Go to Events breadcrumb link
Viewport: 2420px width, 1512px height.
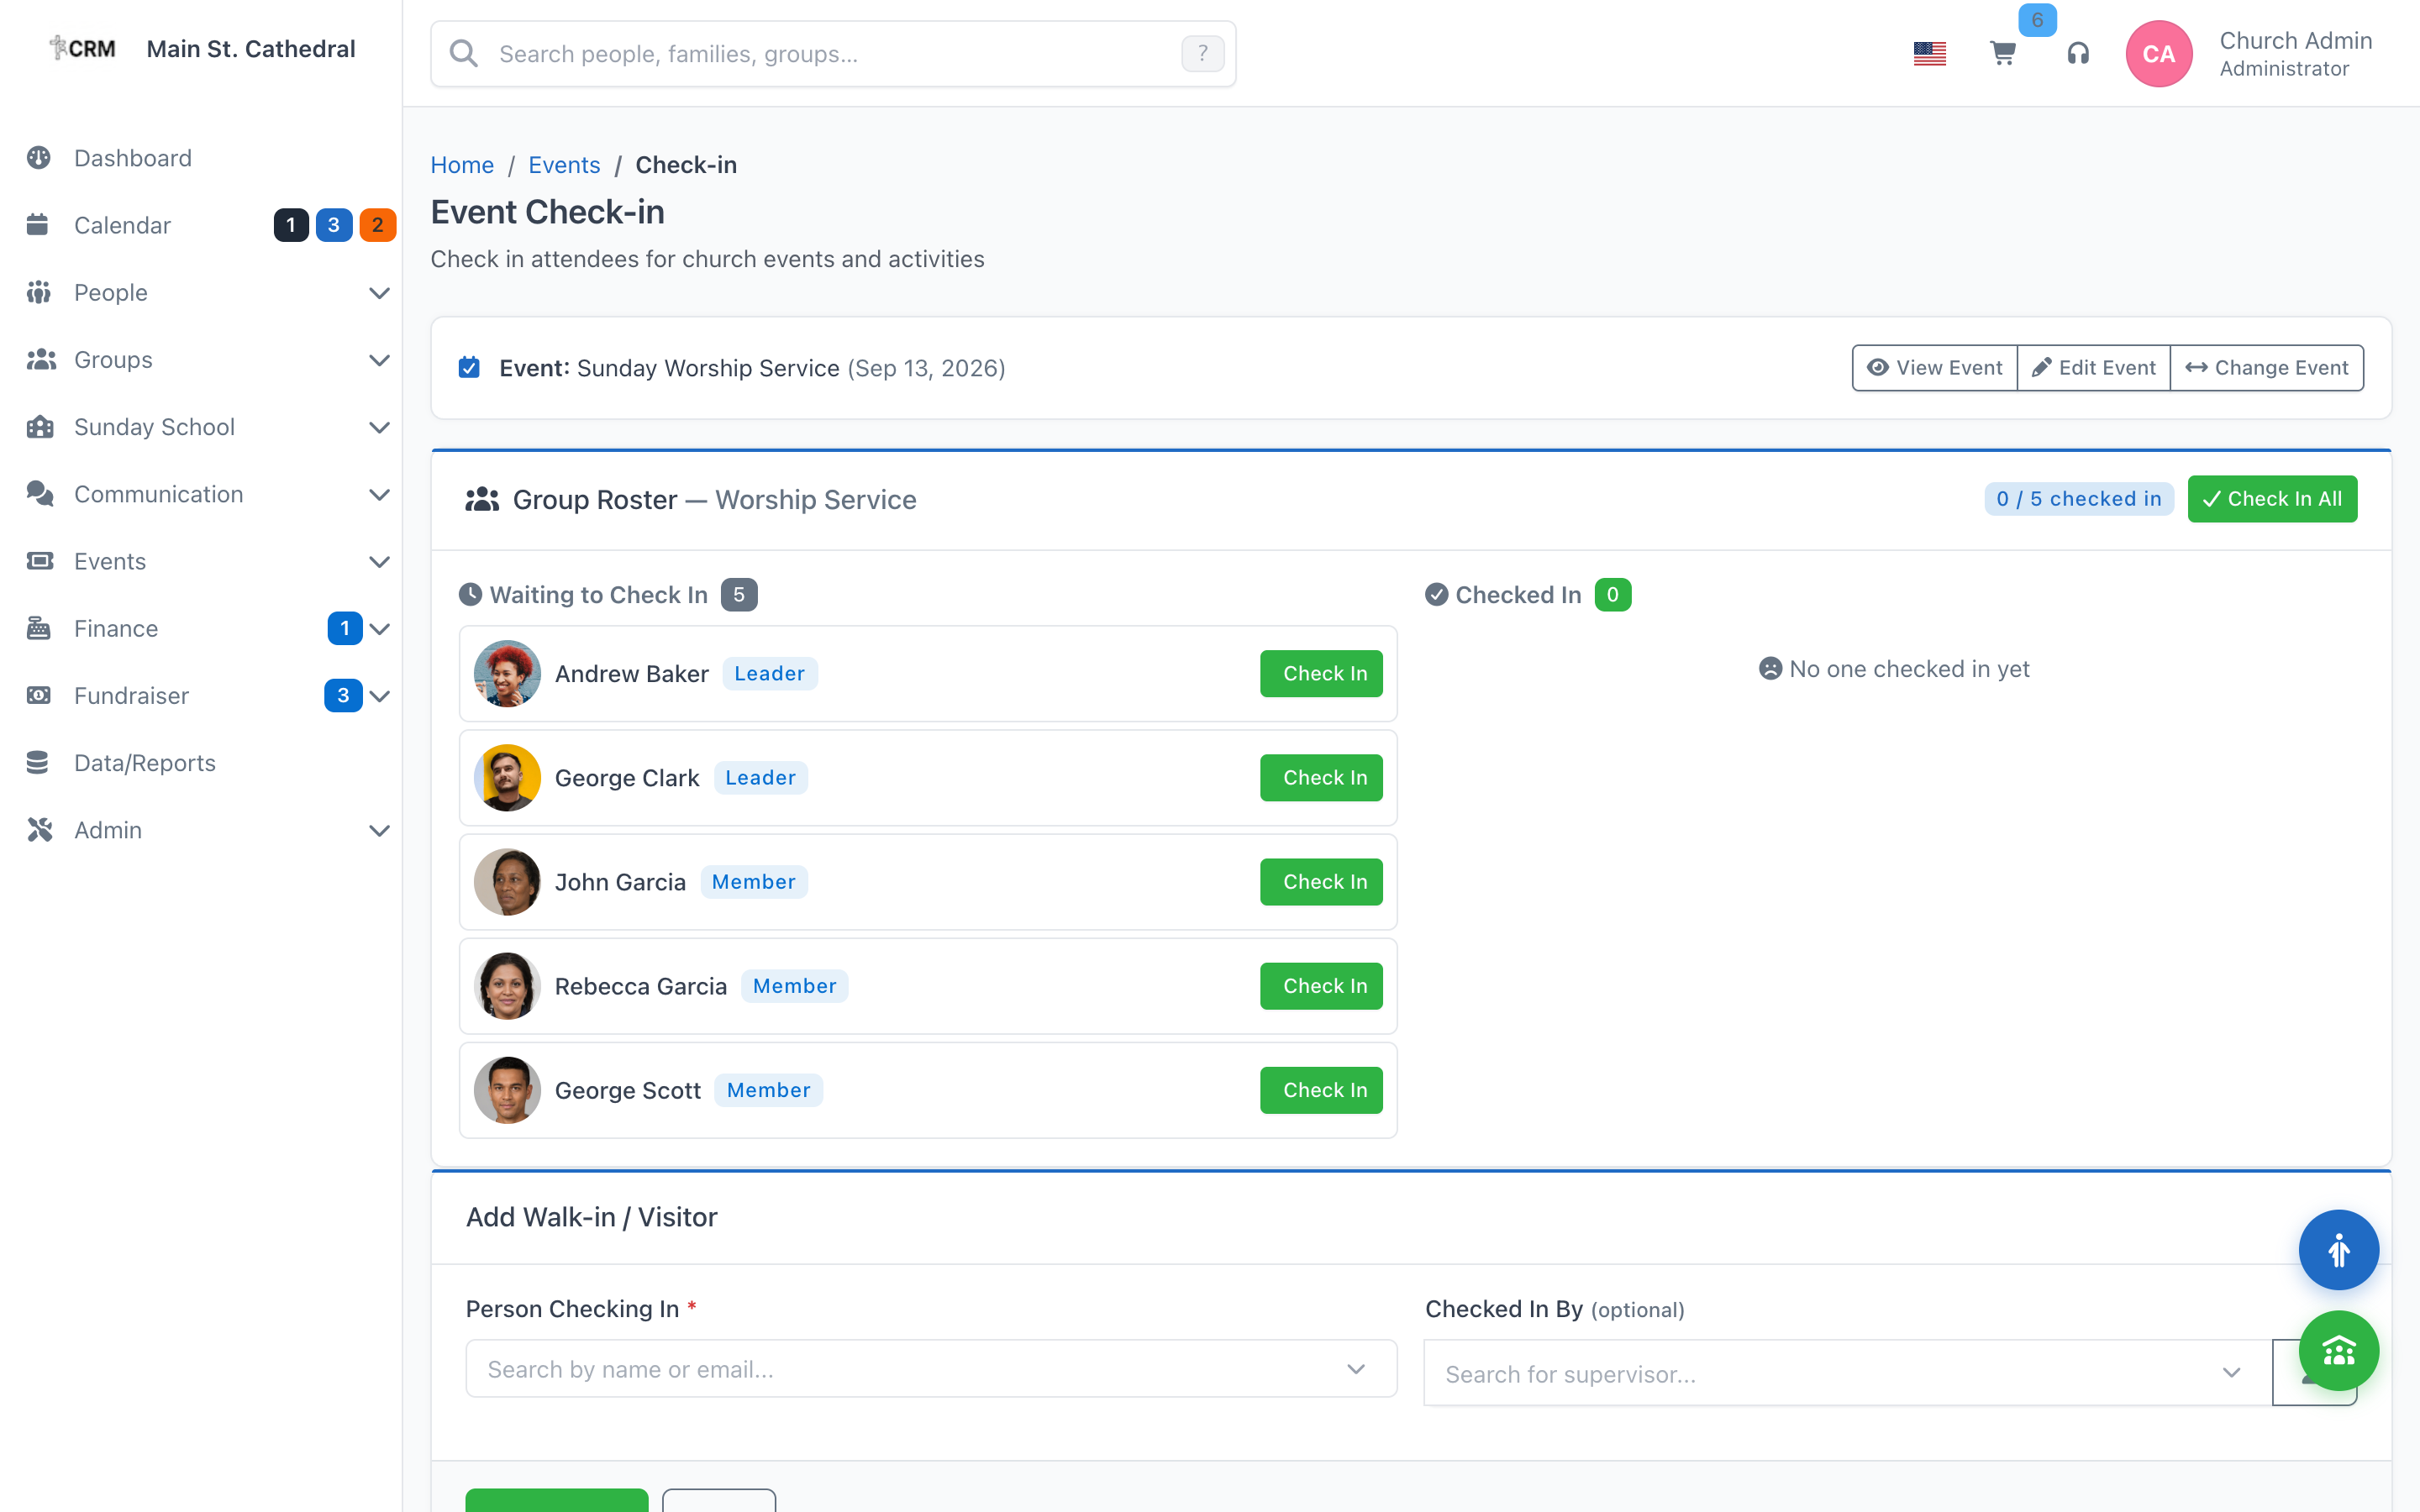click(564, 165)
